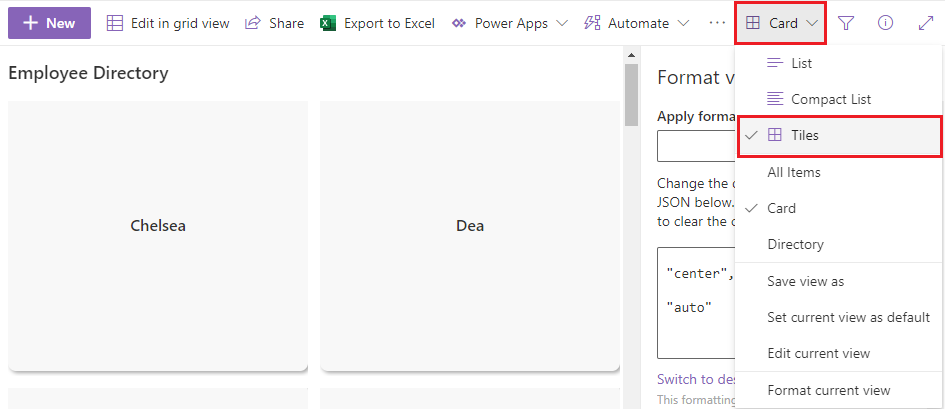Open the more options ellipsis menu
The height and width of the screenshot is (409, 945).
click(717, 23)
